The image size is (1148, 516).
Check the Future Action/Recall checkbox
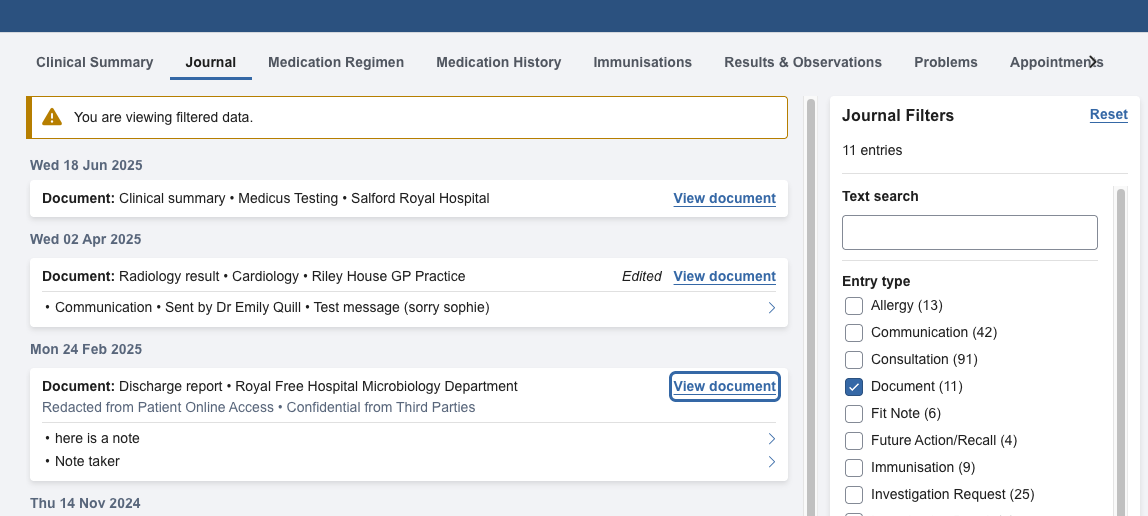(x=854, y=441)
